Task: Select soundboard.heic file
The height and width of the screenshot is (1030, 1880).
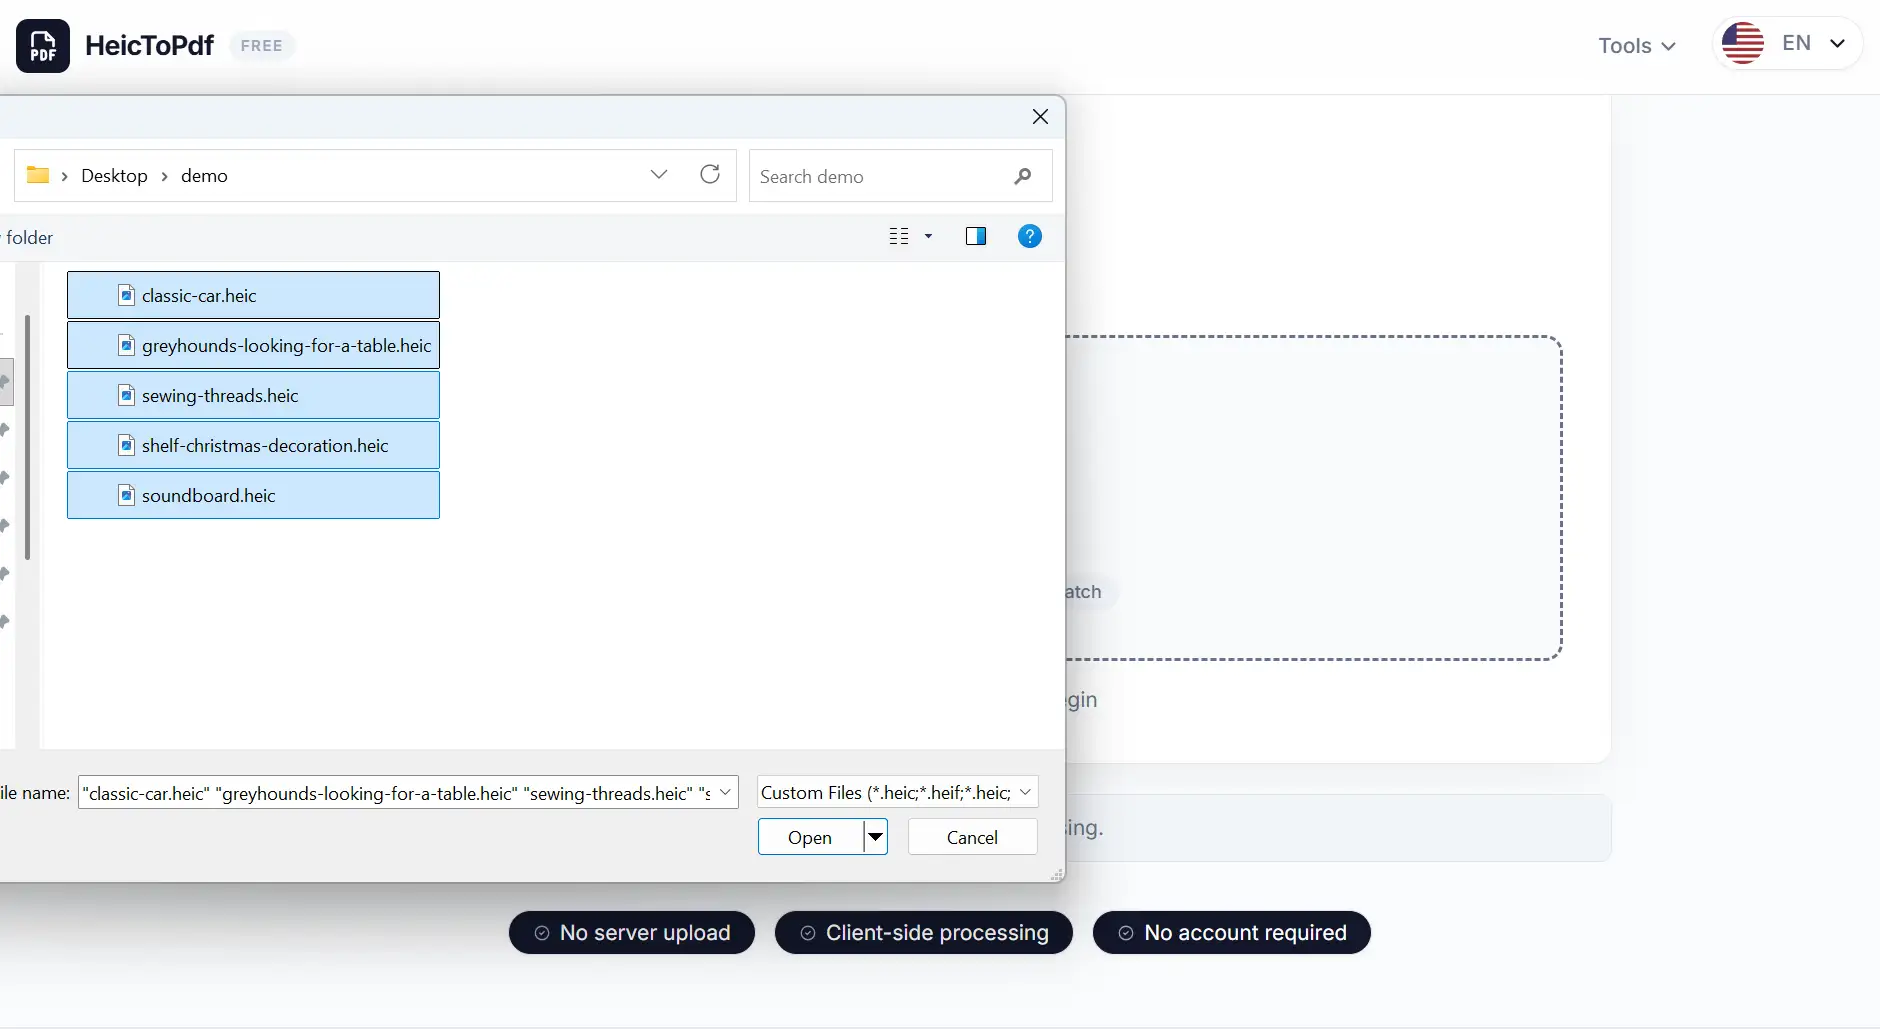Action: (253, 495)
